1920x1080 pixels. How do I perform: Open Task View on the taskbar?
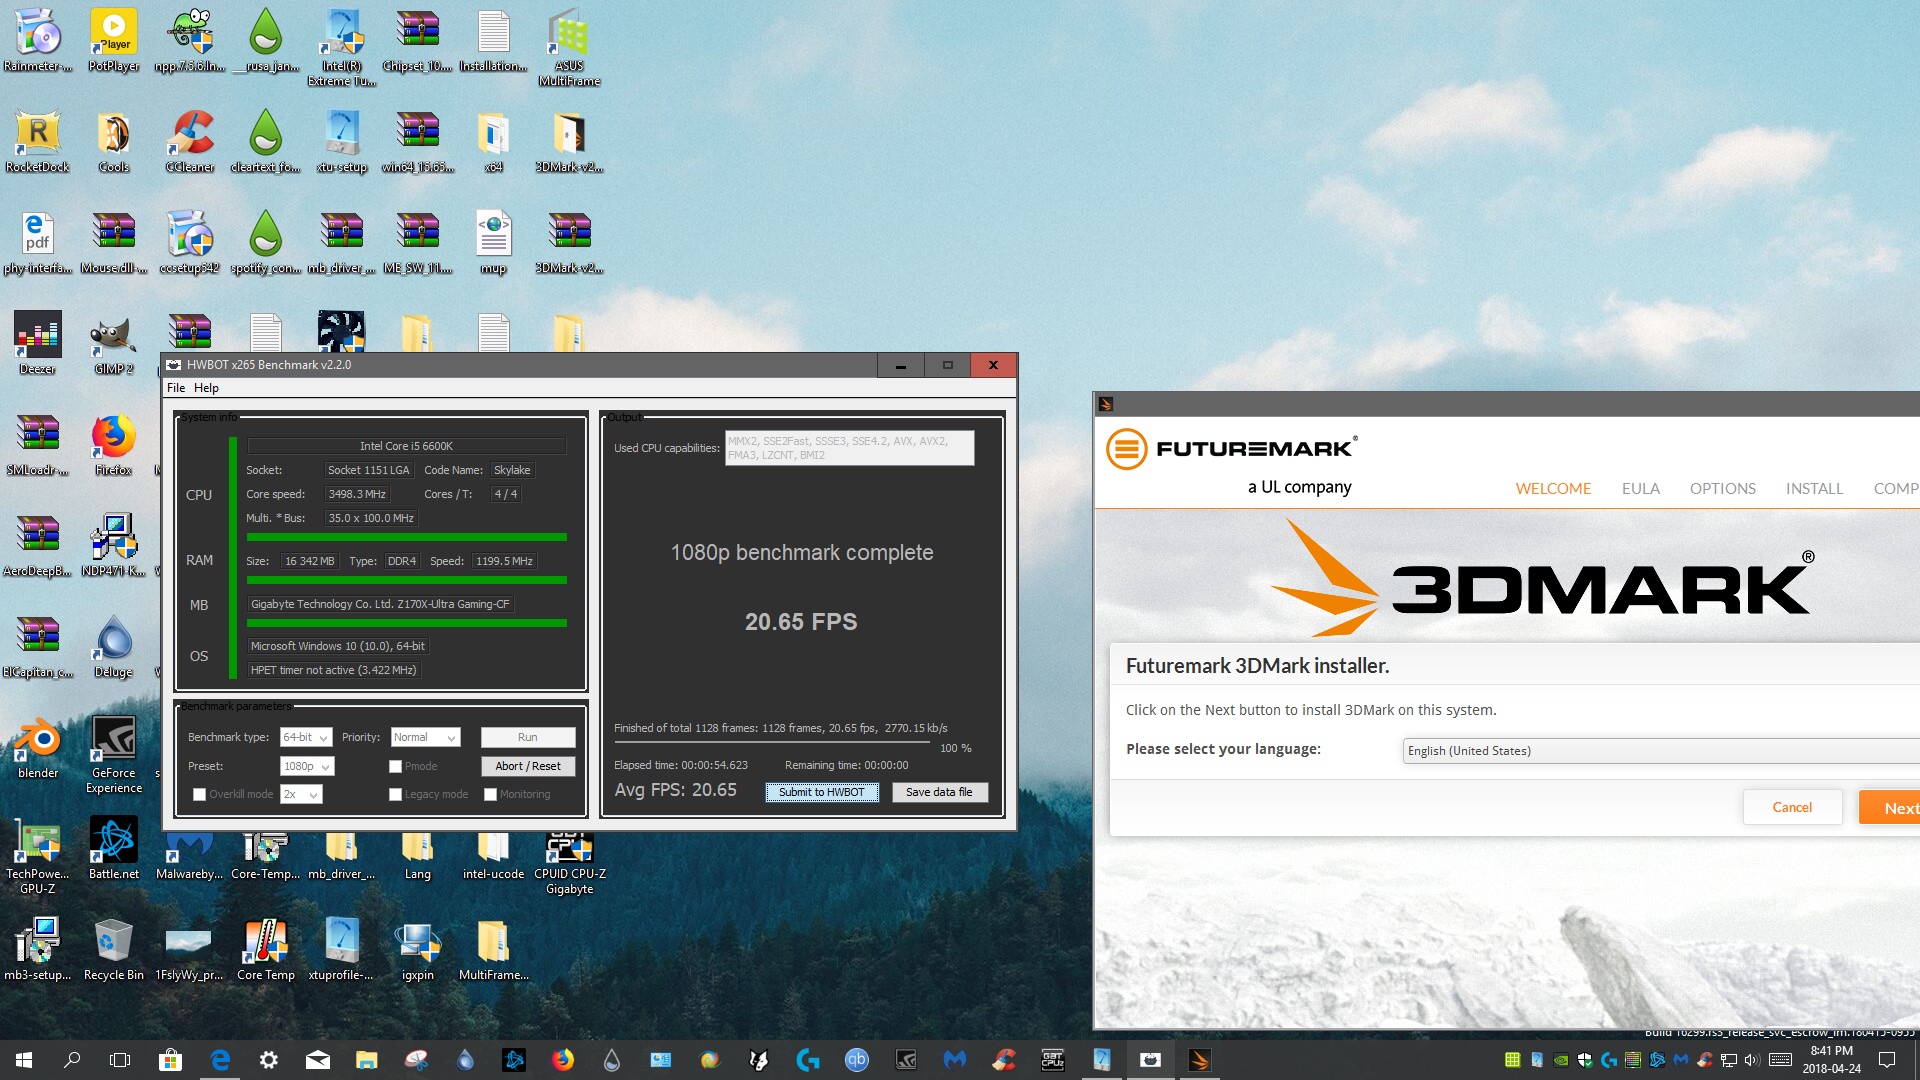(x=120, y=1060)
